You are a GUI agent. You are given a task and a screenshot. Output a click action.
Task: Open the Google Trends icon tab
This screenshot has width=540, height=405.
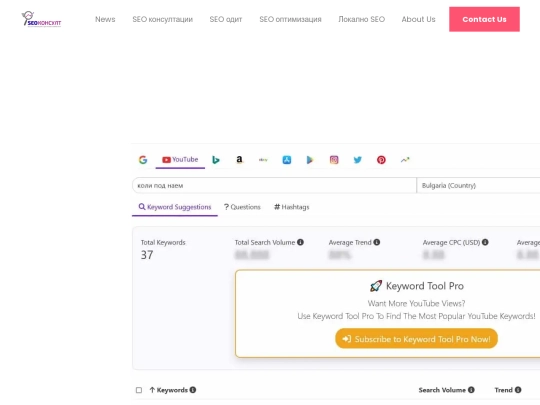[405, 160]
